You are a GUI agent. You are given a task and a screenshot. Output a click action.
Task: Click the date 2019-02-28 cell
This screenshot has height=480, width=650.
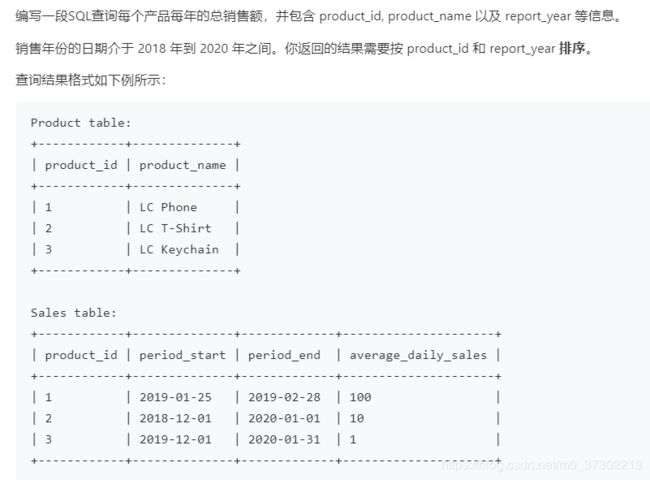point(284,397)
